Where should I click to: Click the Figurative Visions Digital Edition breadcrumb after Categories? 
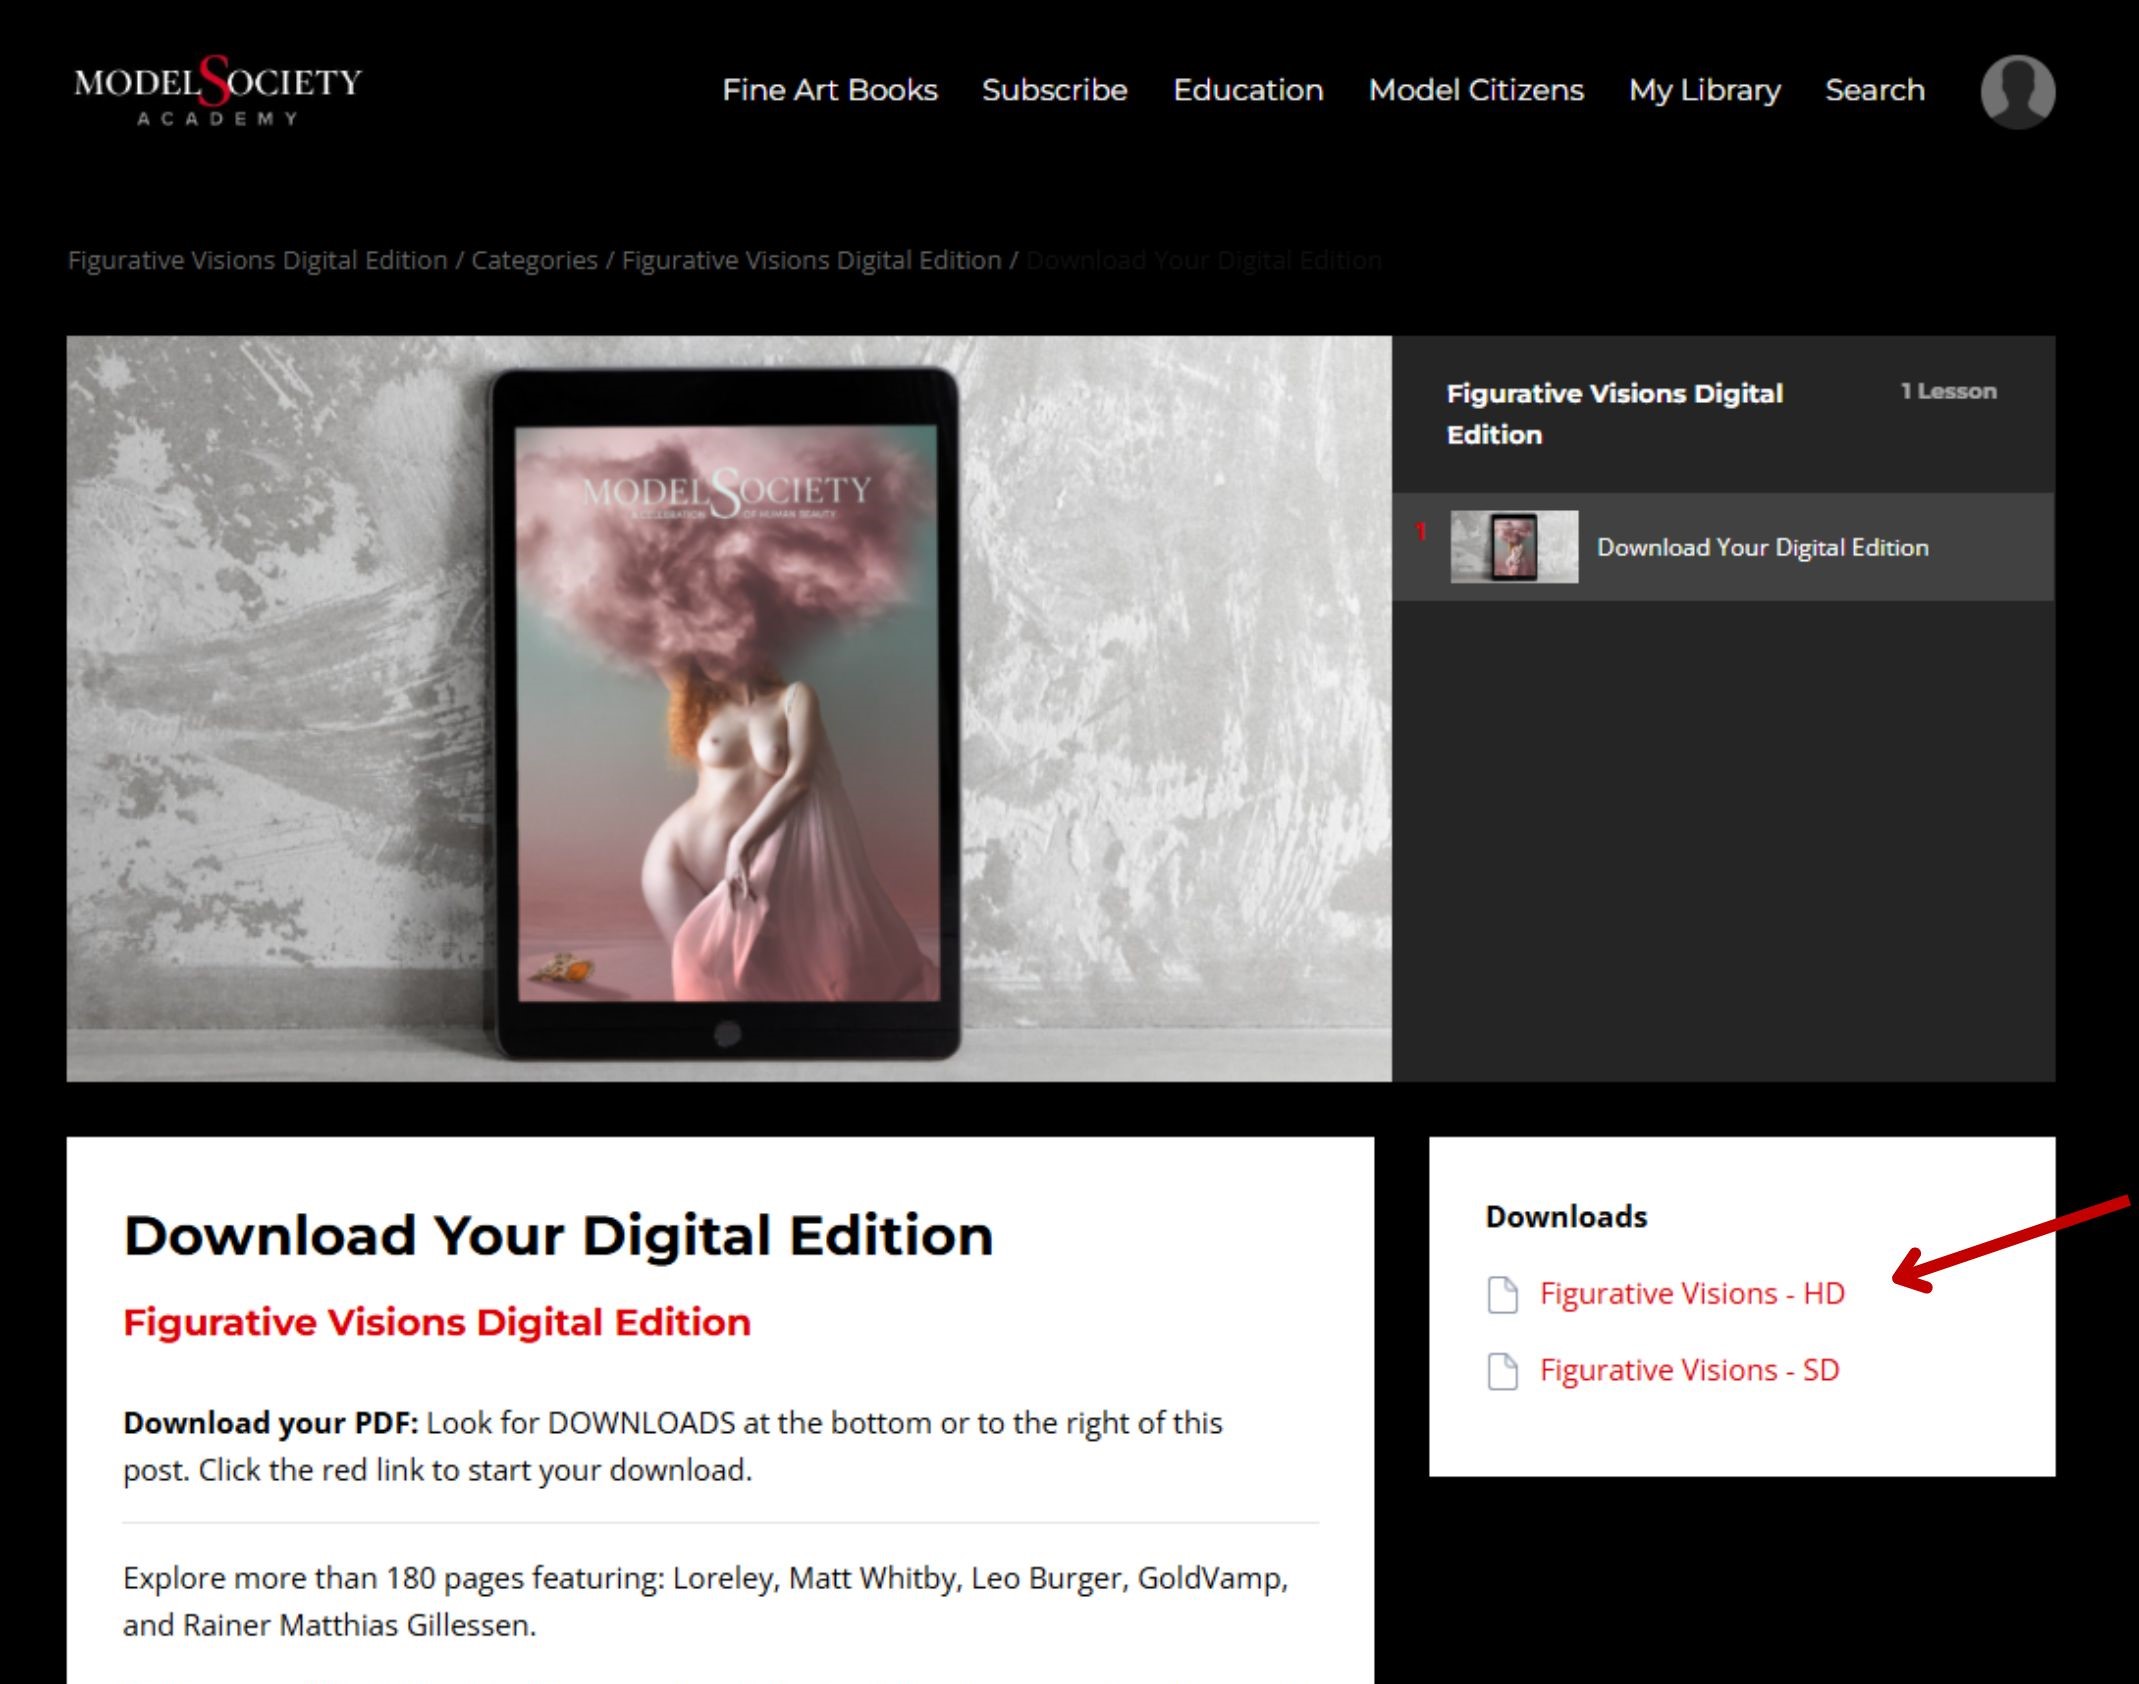click(x=811, y=261)
